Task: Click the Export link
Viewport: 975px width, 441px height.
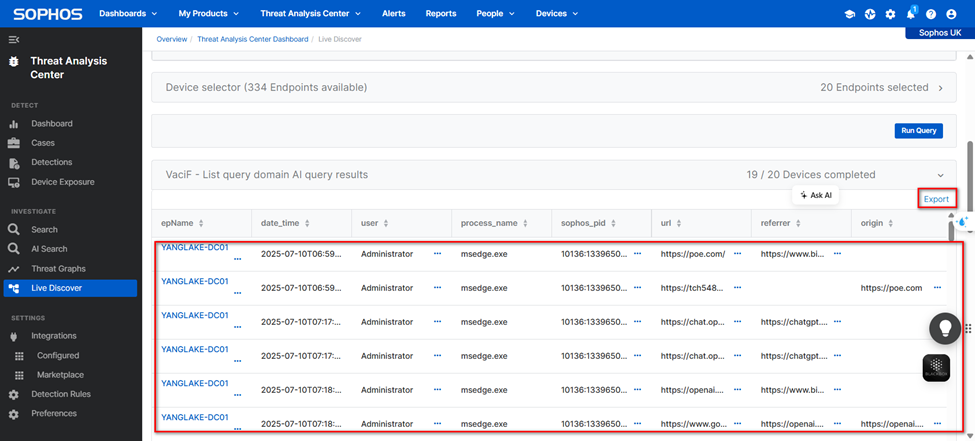Action: click(x=936, y=199)
